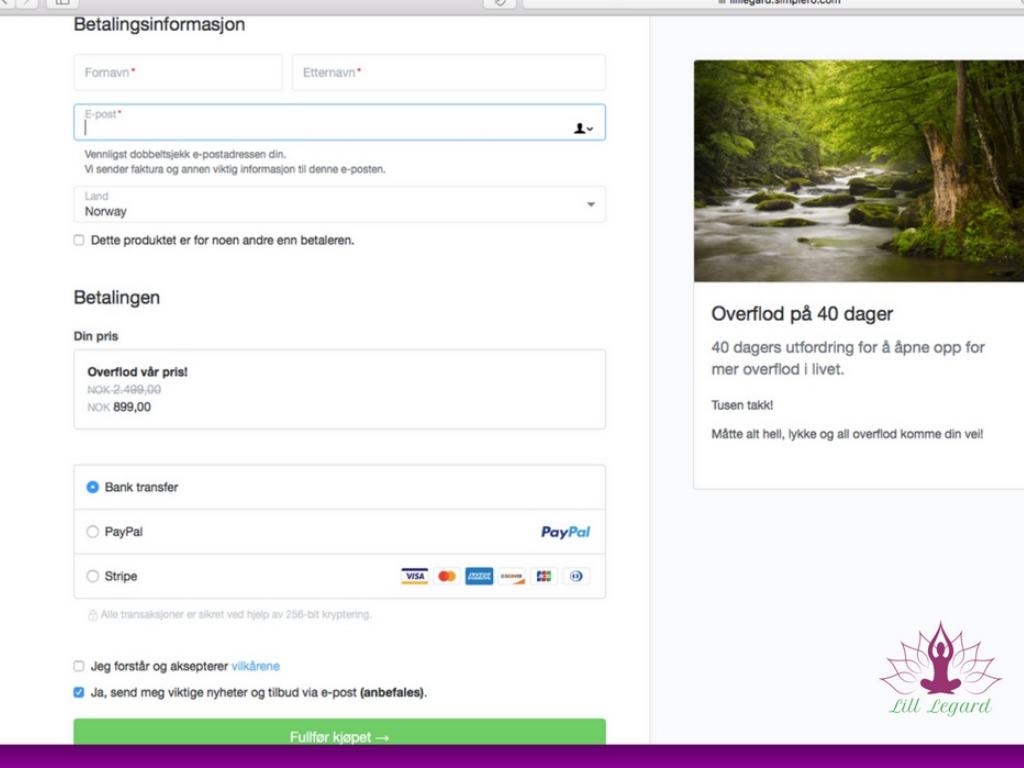Open the vilkårene terms link
The height and width of the screenshot is (768, 1024).
256,666
